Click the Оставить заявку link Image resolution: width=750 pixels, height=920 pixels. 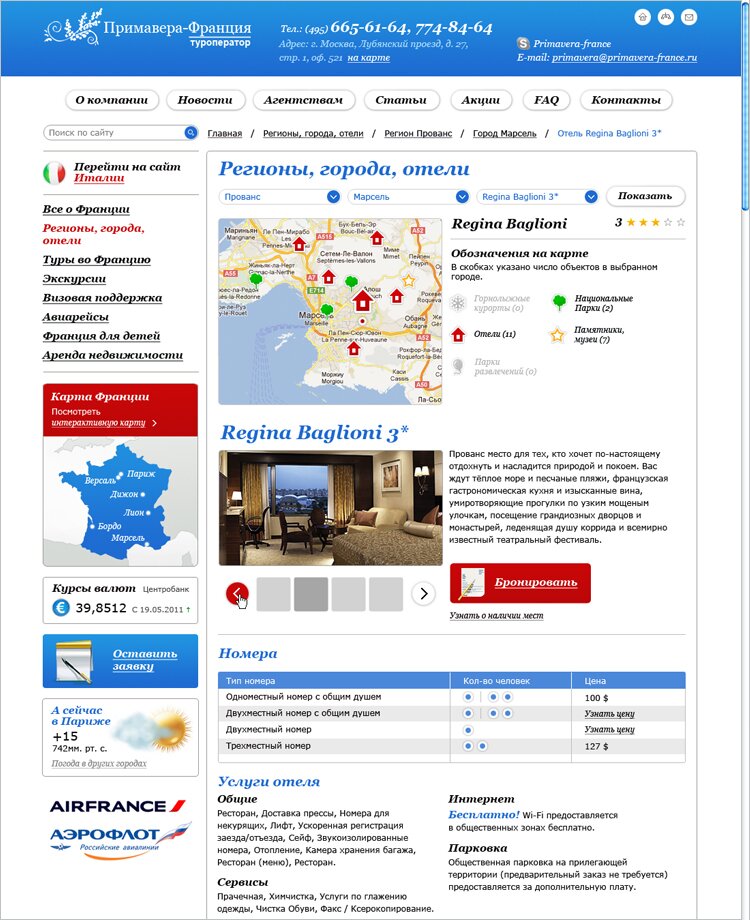[x=144, y=660]
